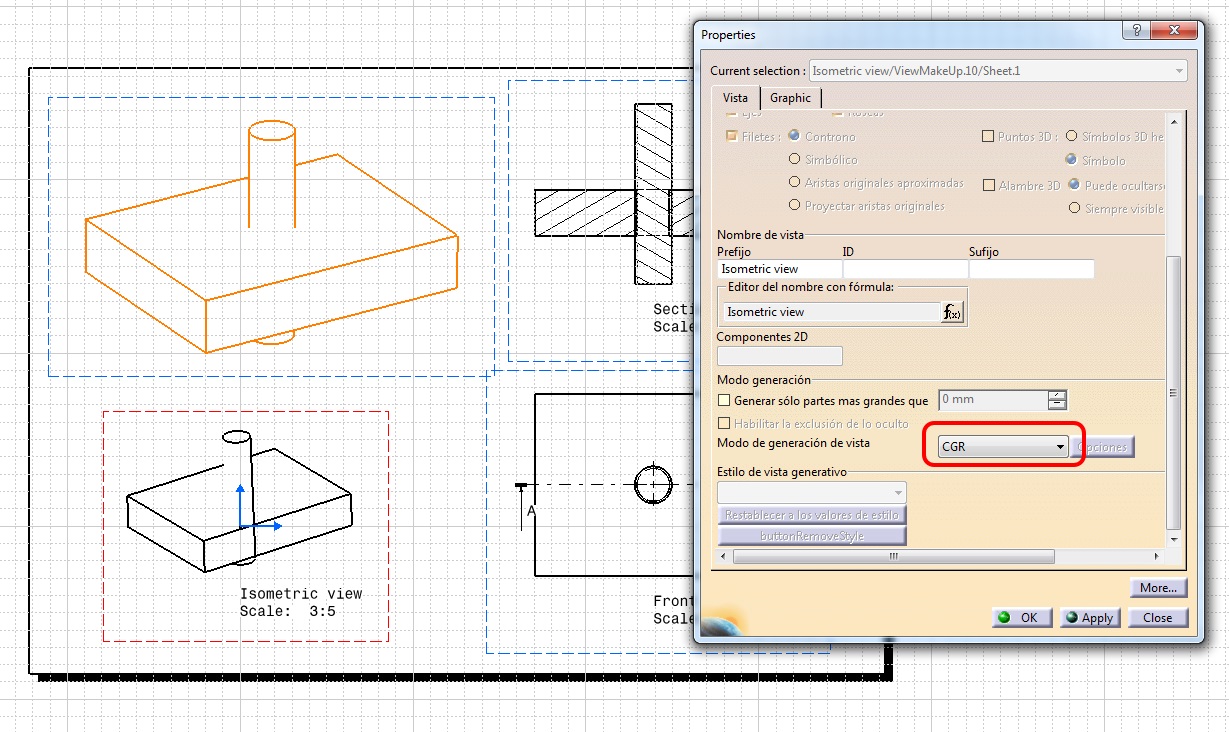The width and height of the screenshot is (1229, 732).
Task: Click the hatched section view drawing
Action: [x=615, y=196]
